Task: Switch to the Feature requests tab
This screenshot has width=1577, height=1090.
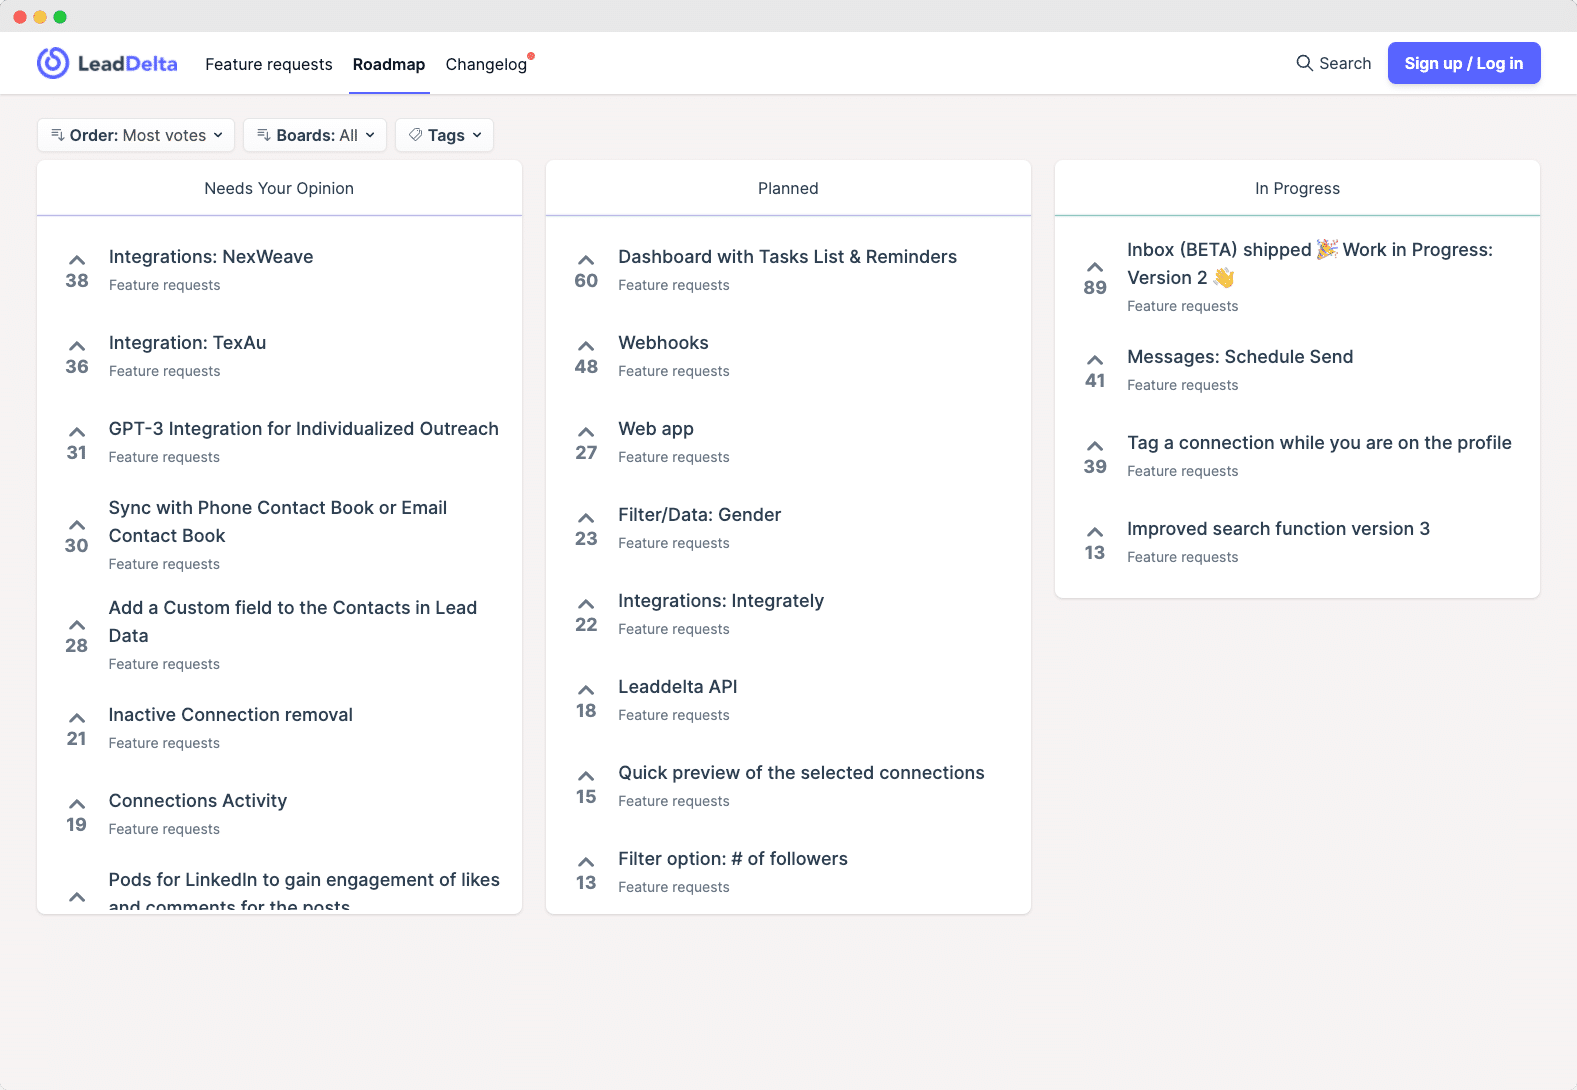Action: [268, 64]
